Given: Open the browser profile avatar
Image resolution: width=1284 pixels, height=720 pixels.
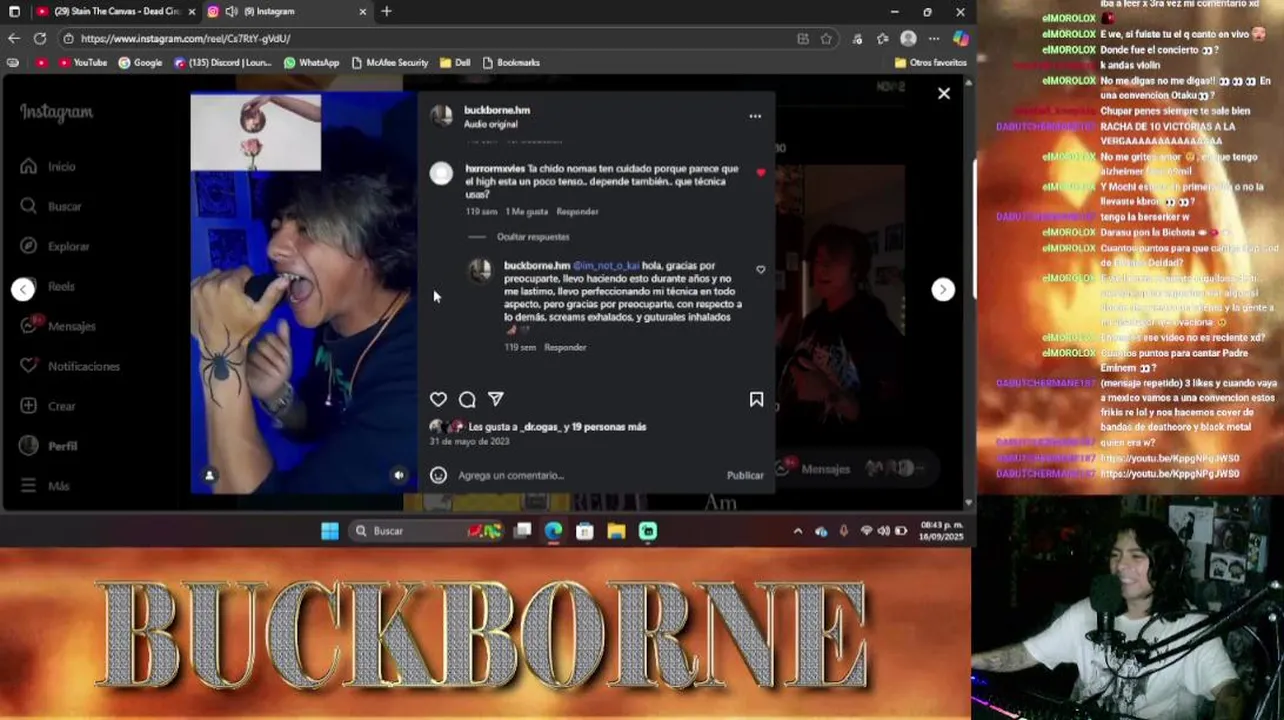Looking at the screenshot, I should pos(908,39).
